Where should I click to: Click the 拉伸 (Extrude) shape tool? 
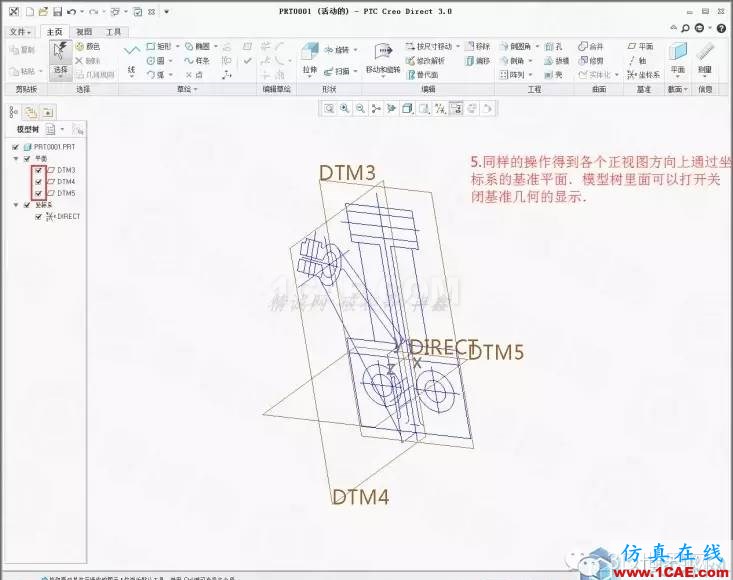coord(309,60)
